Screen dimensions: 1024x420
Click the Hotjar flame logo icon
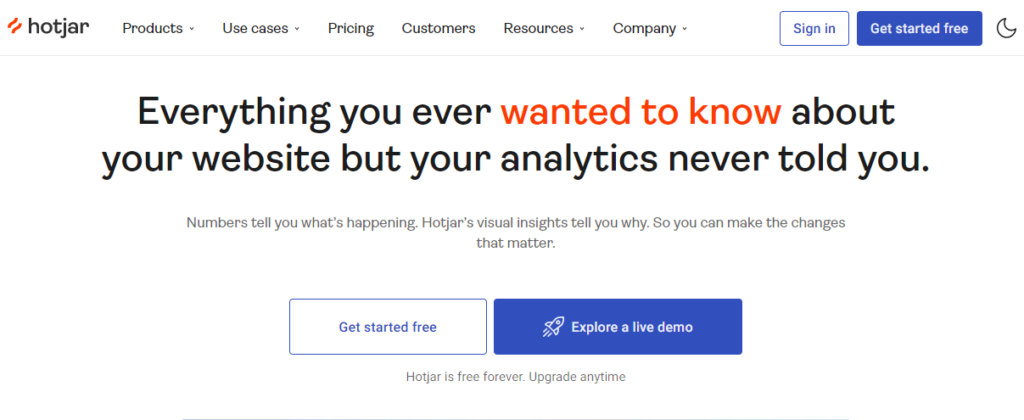(17, 27)
